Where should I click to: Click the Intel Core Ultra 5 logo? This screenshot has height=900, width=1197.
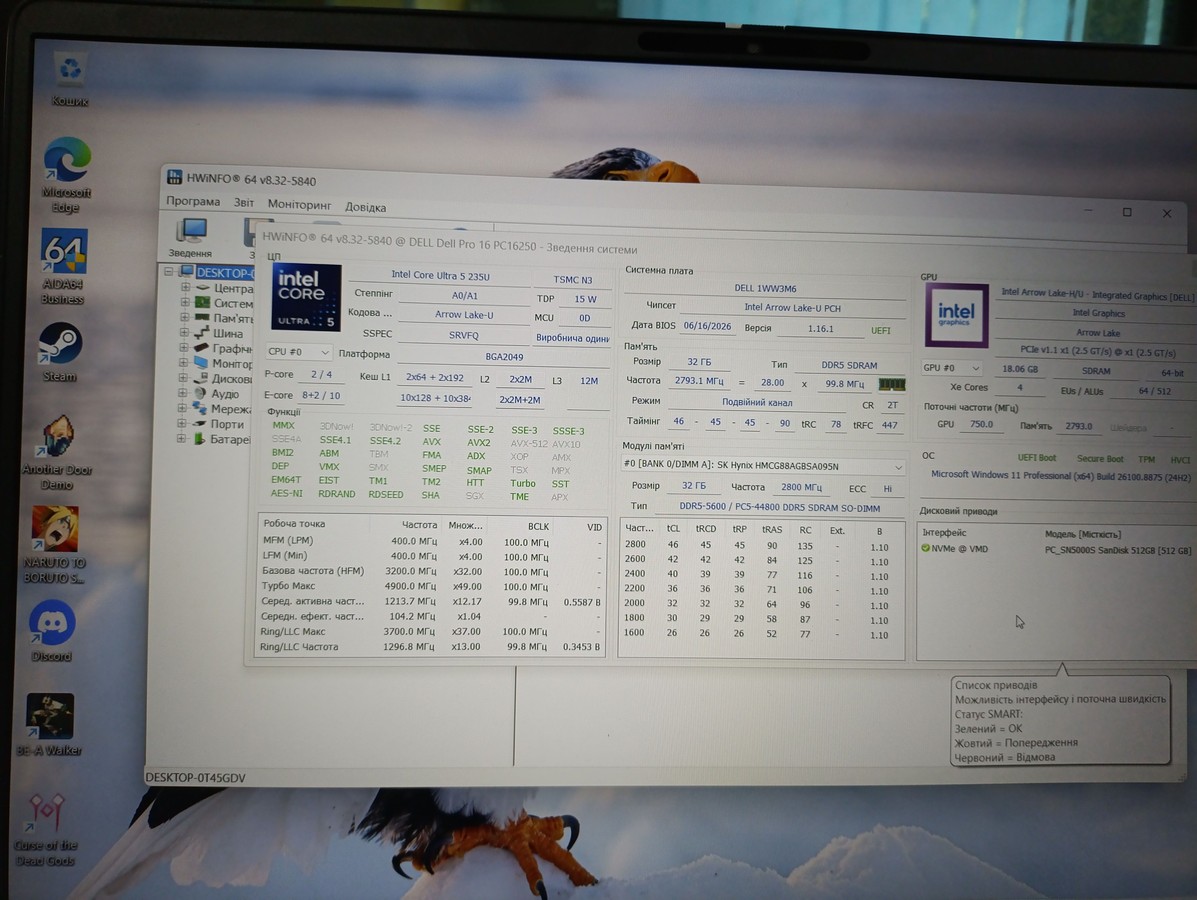pos(306,297)
